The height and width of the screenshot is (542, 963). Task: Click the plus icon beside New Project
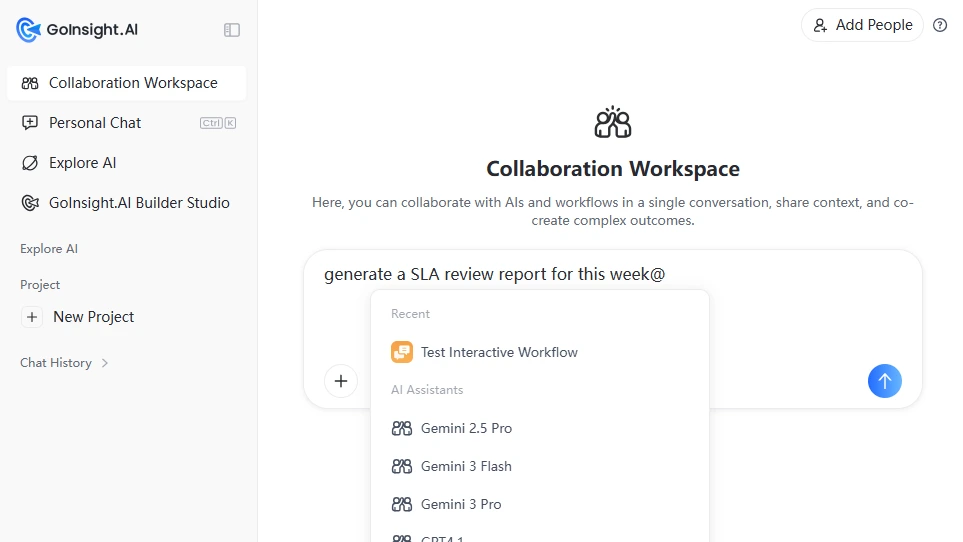[32, 317]
